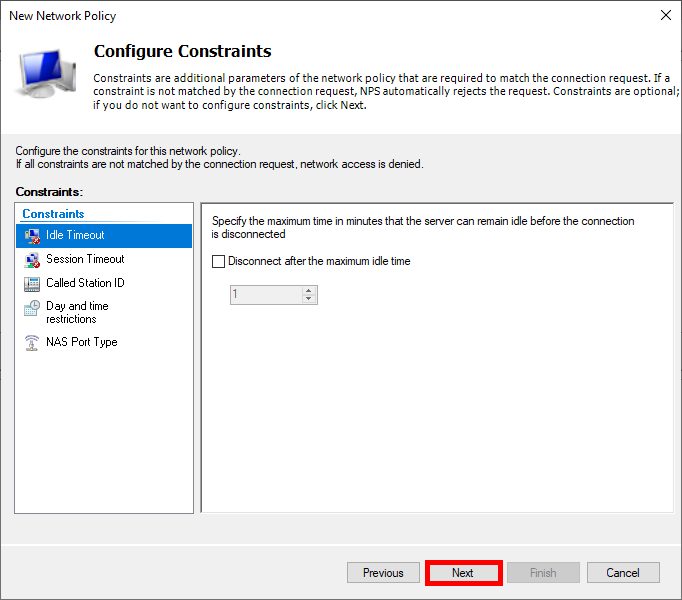Cancel the New Network Policy wizard
This screenshot has width=682, height=600.
click(x=622, y=573)
